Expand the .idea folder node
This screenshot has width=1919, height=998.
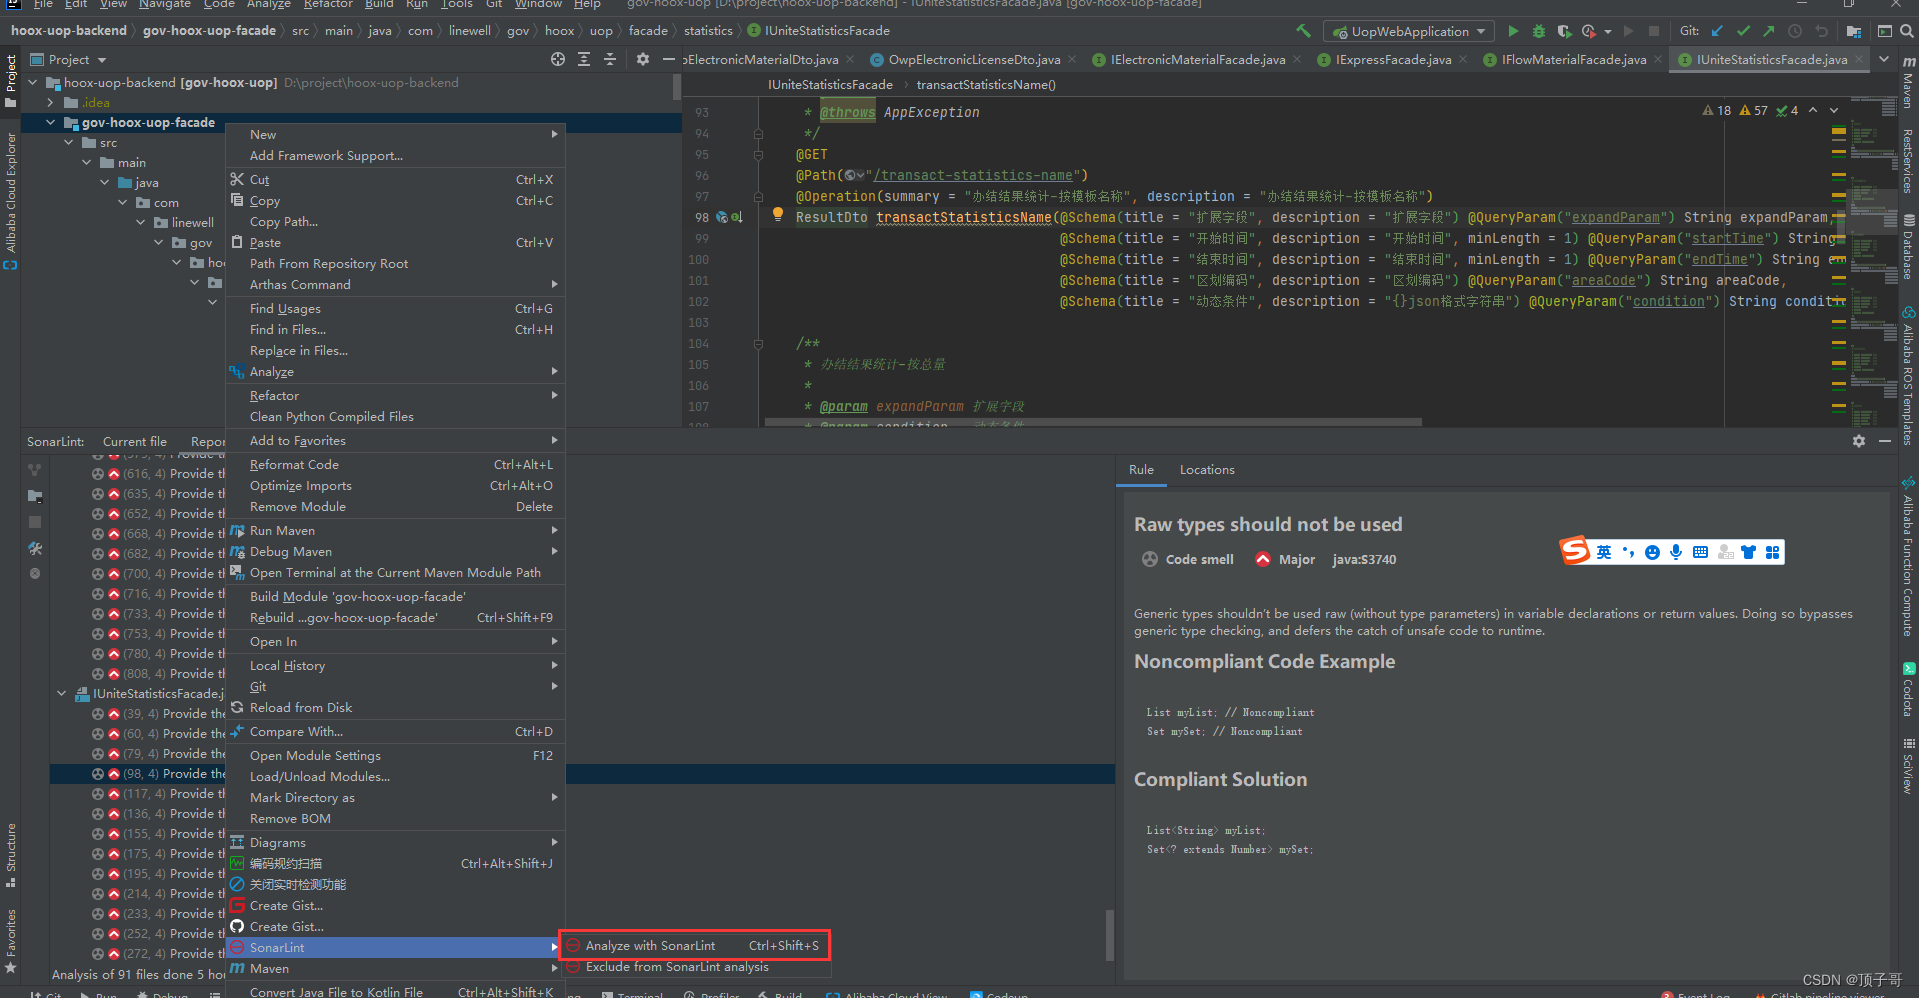(x=51, y=103)
